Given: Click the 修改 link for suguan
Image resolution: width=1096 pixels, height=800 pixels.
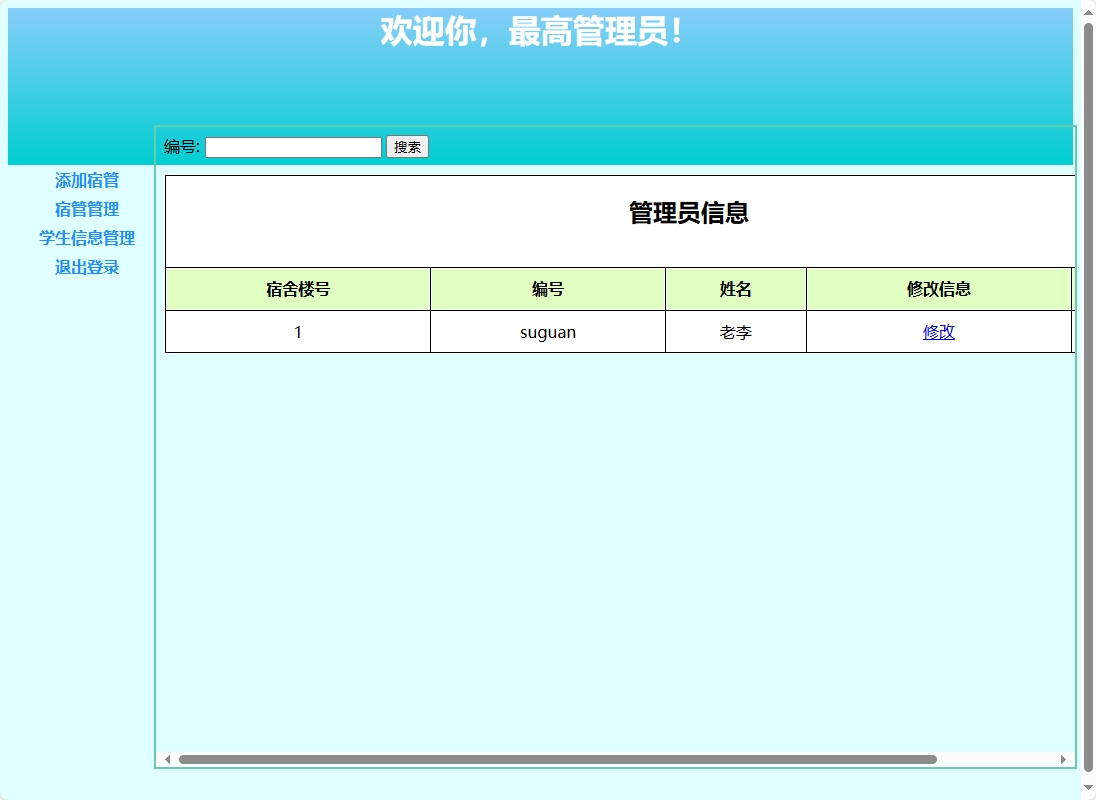Looking at the screenshot, I should pos(938,331).
